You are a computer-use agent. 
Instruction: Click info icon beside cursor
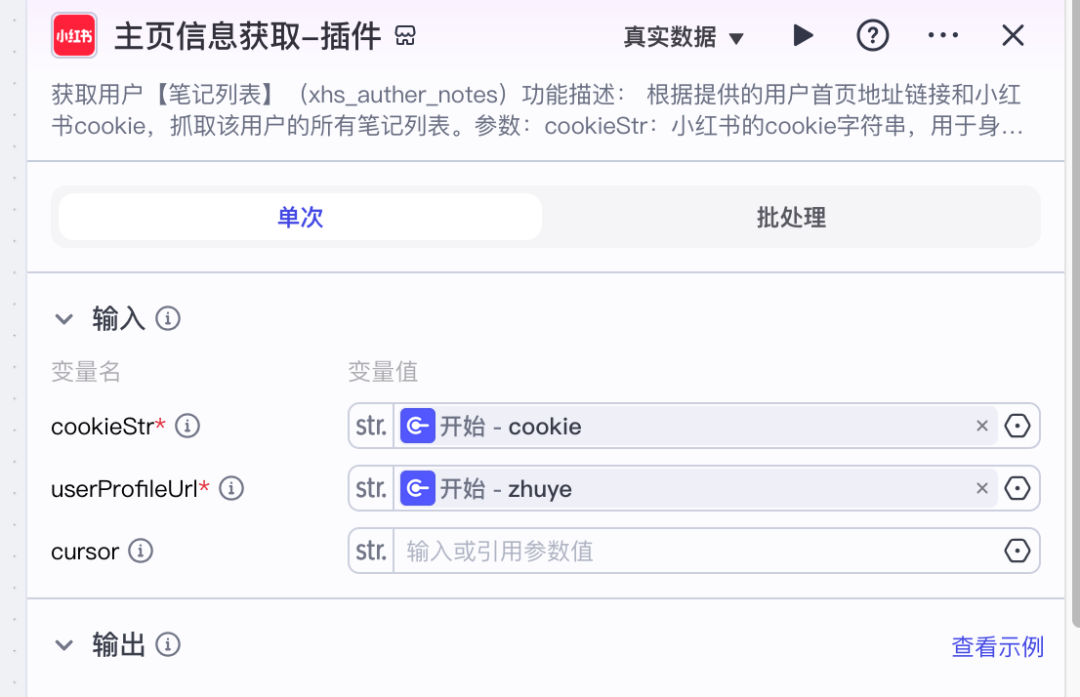[141, 551]
